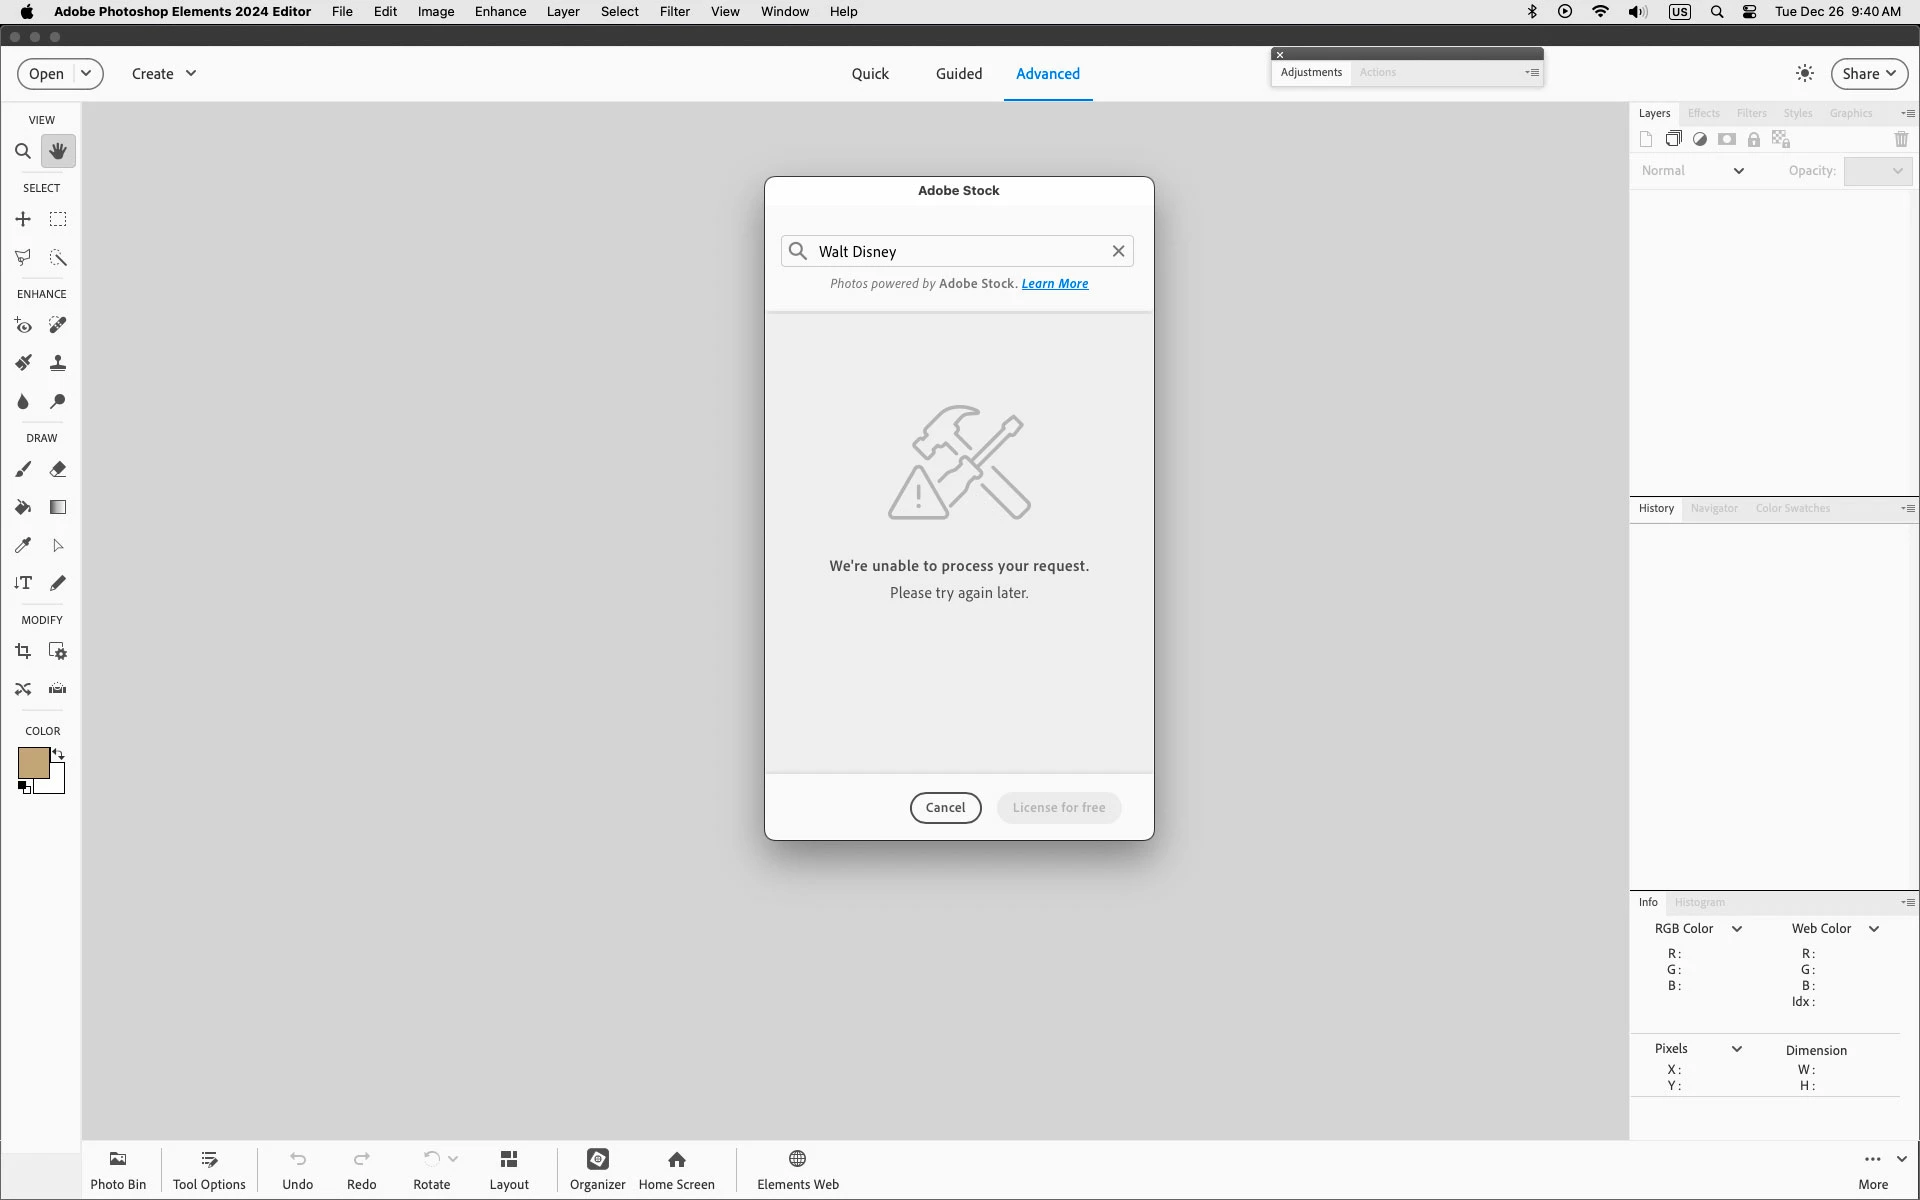This screenshot has height=1200, width=1920.
Task: Select the Eraser tool
Action: pyautogui.click(x=58, y=469)
